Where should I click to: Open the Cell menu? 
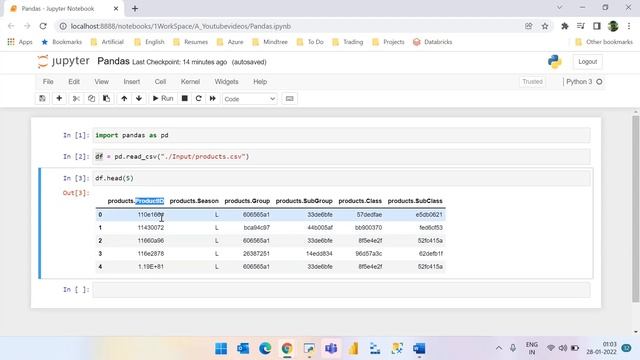(160, 82)
